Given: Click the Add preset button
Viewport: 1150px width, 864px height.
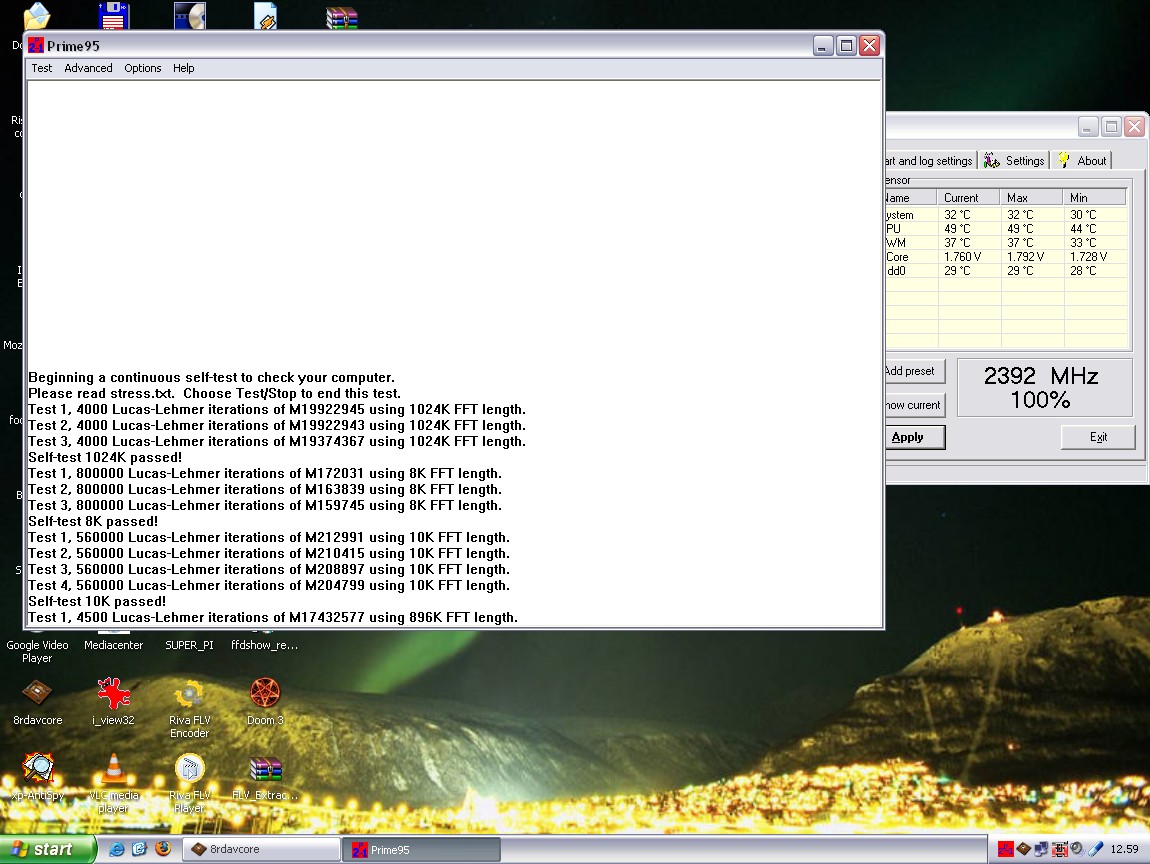Looking at the screenshot, I should (915, 371).
